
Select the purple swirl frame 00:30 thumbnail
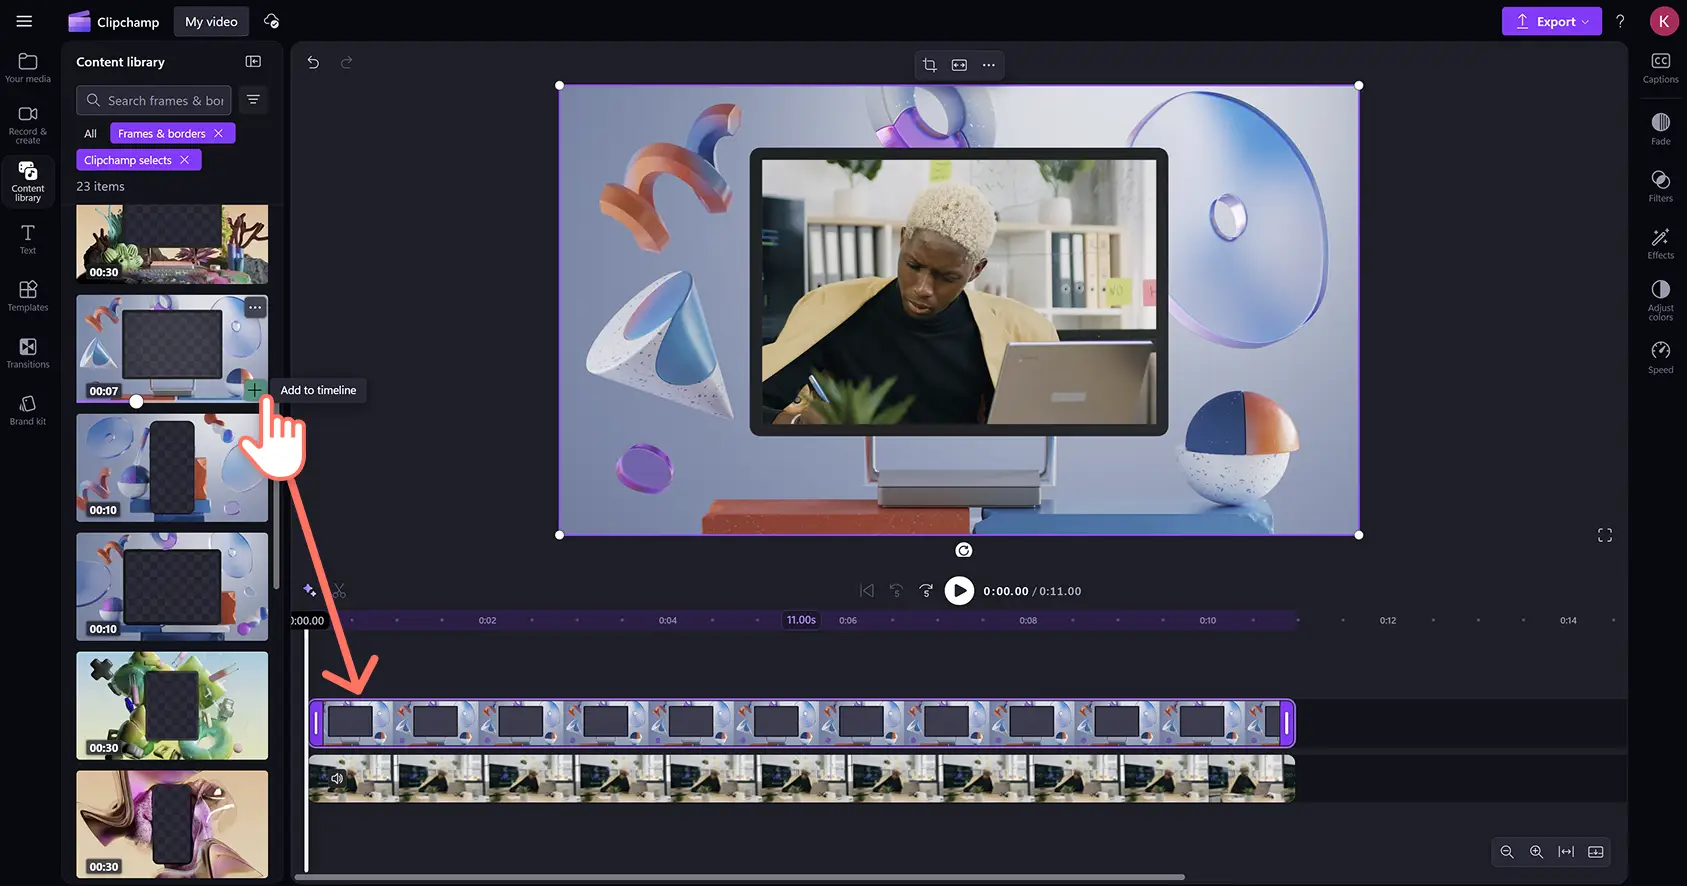click(172, 825)
